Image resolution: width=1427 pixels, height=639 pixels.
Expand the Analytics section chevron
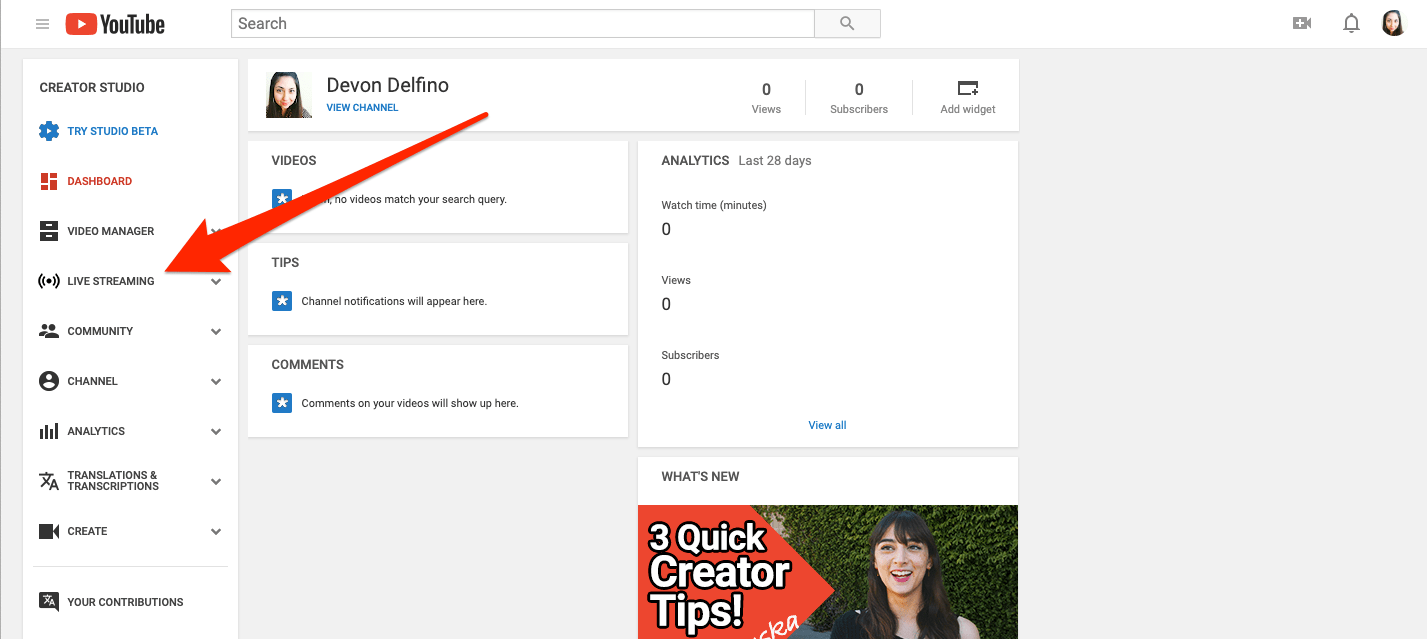click(216, 431)
